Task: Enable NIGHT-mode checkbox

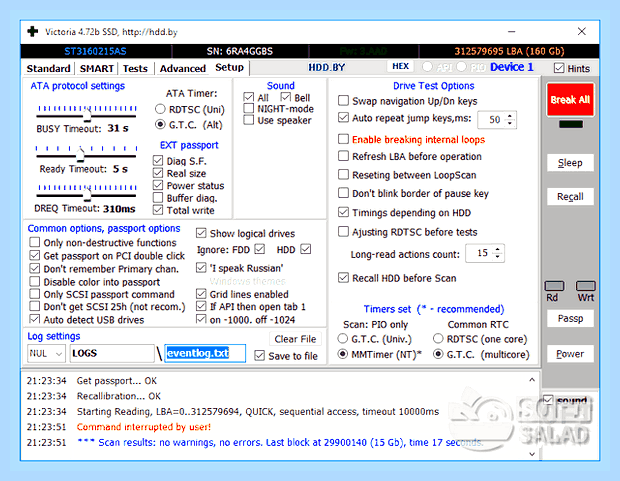Action: (x=249, y=108)
